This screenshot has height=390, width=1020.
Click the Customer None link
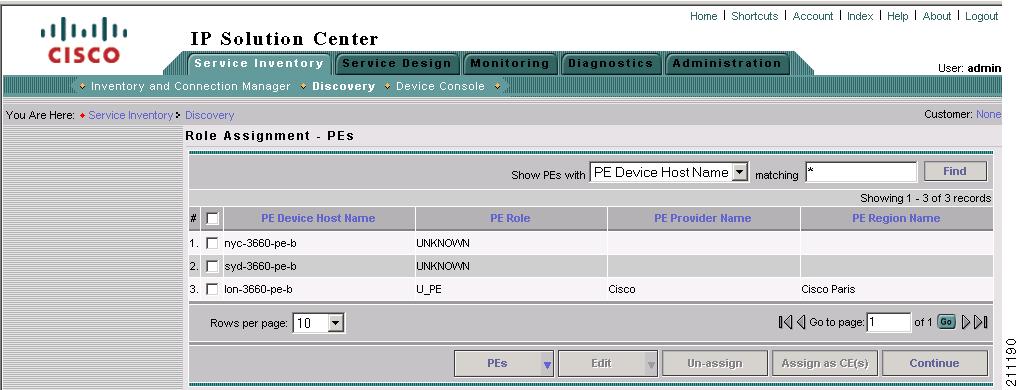tap(988, 114)
